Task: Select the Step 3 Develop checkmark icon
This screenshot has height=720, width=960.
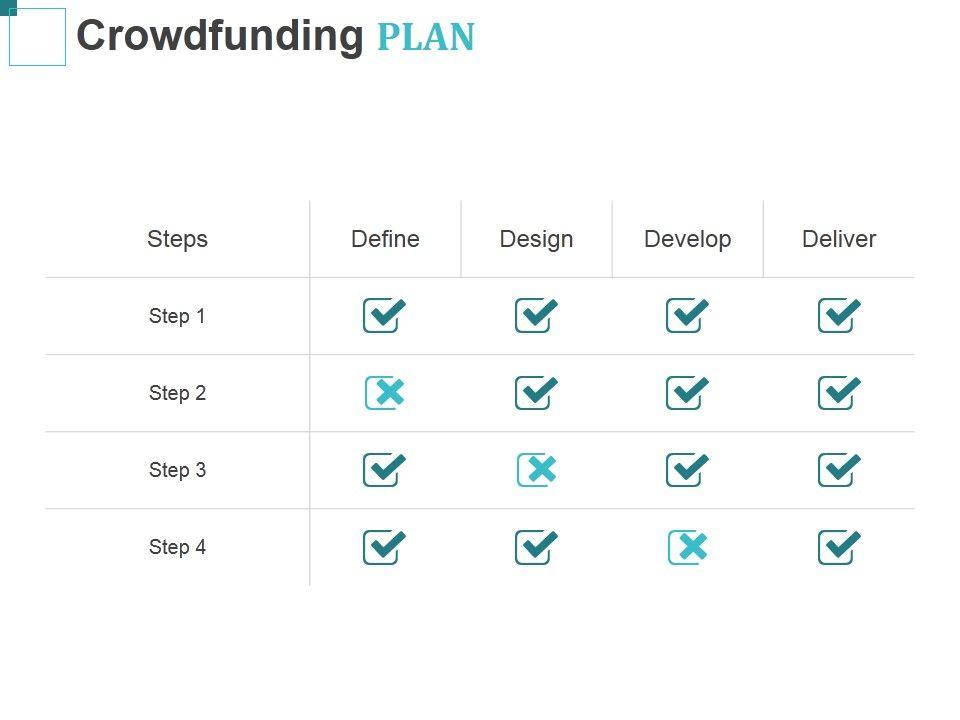Action: (x=687, y=469)
